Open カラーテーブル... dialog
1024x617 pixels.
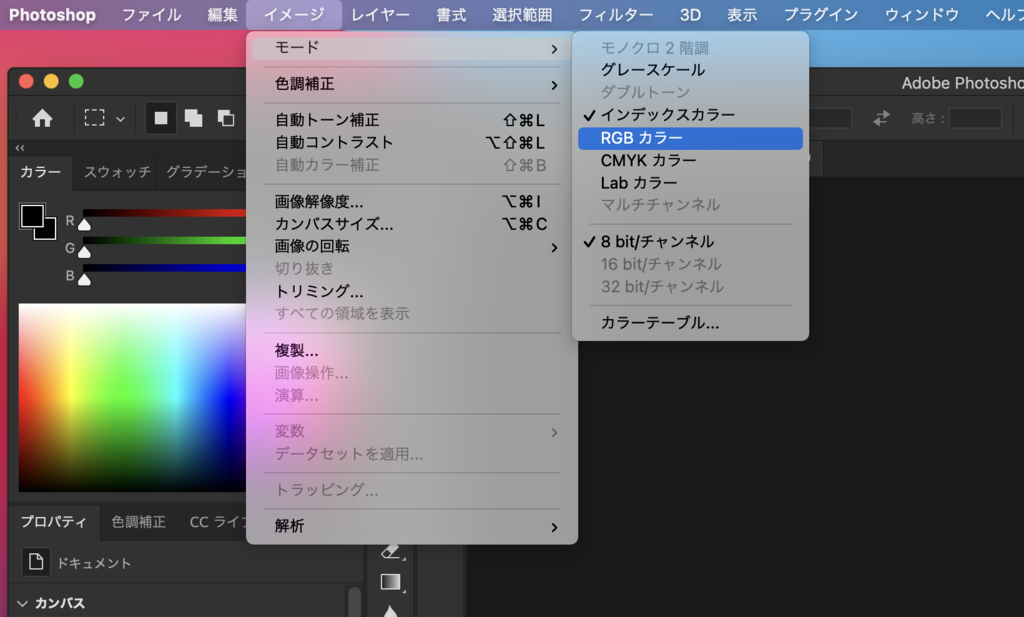click(x=690, y=323)
